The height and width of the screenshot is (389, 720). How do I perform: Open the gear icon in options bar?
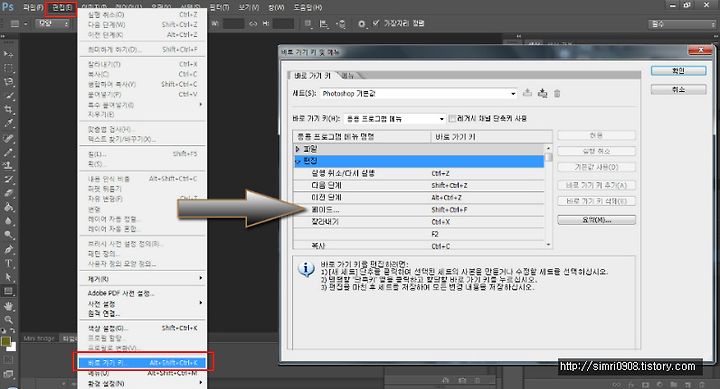(361, 24)
